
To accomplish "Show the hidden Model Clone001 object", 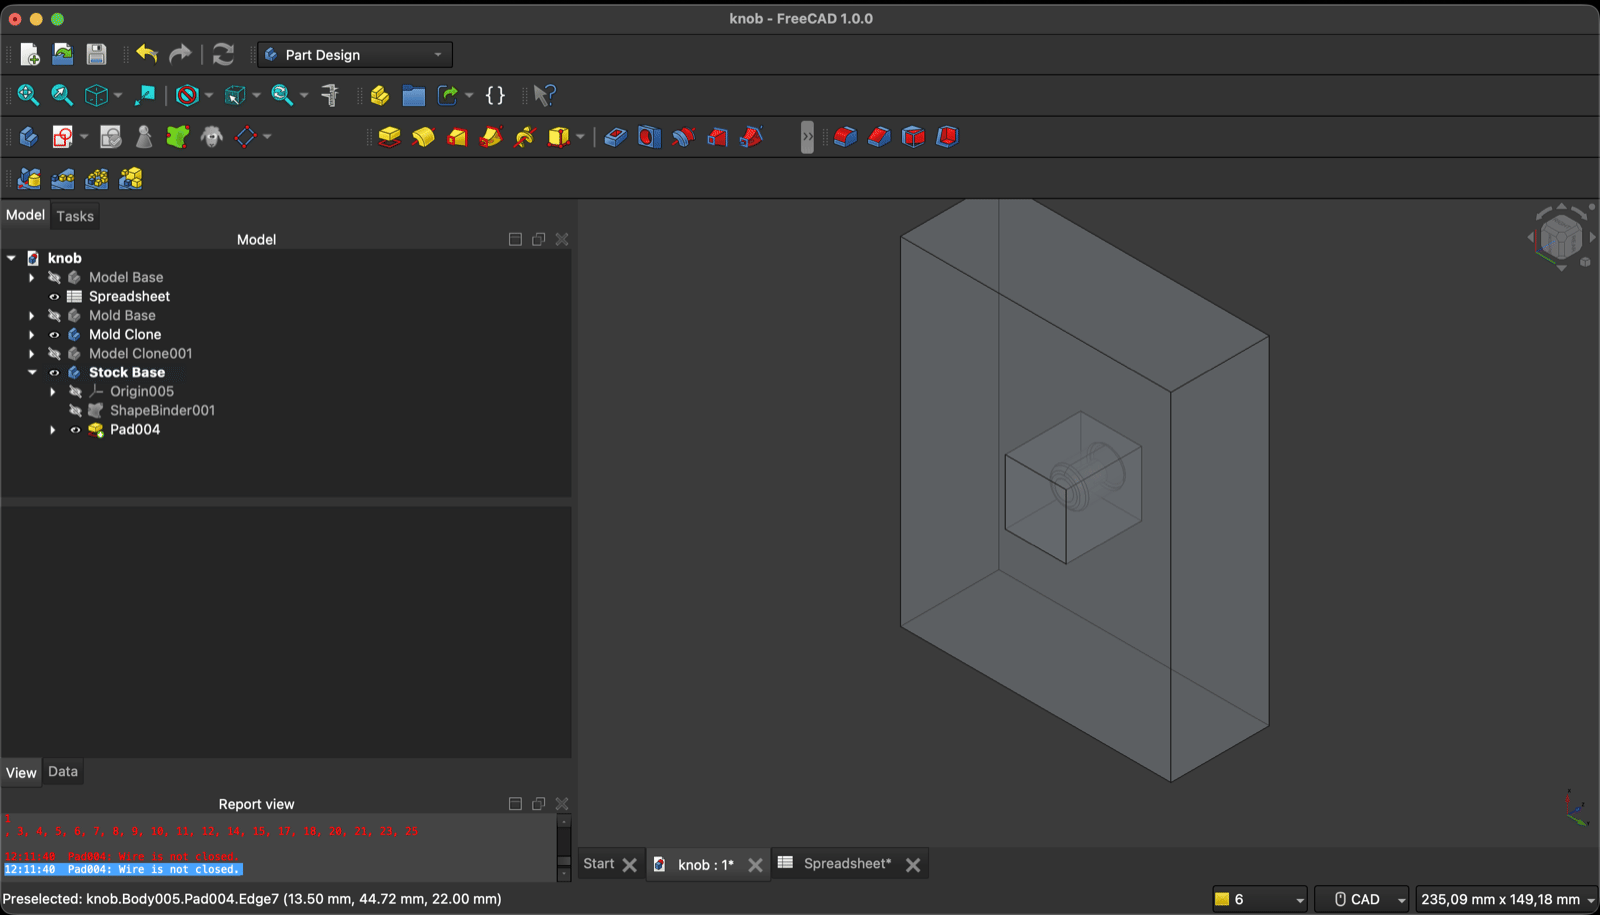I will pos(54,353).
